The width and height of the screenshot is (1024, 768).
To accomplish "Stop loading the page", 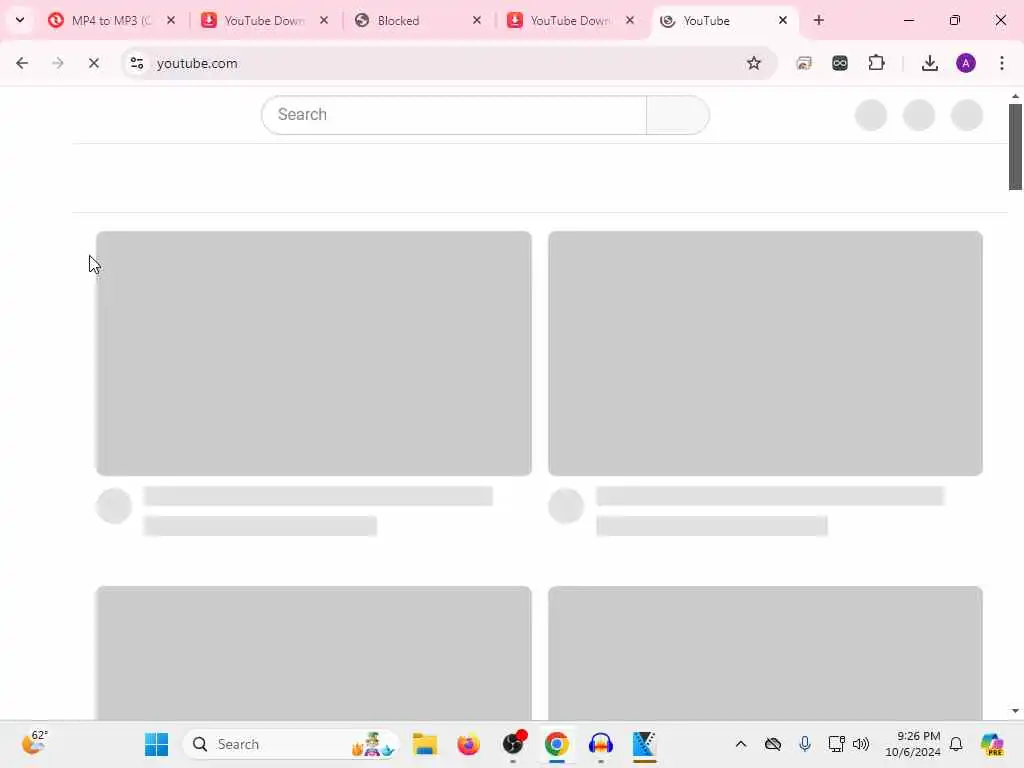I will (93, 63).
